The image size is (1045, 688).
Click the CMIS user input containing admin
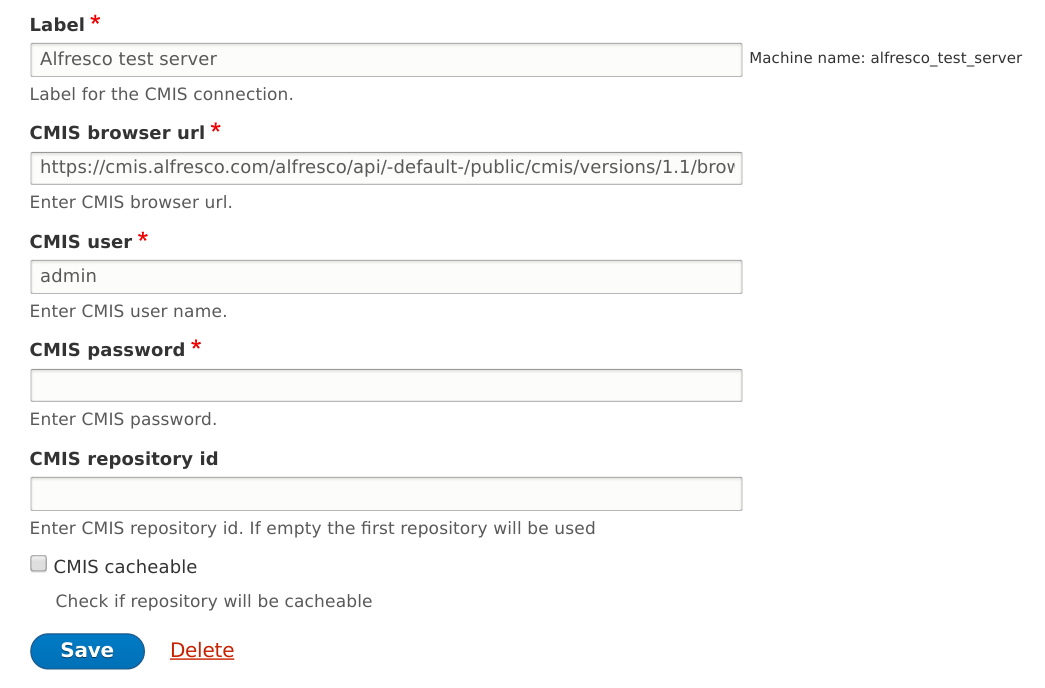click(385, 277)
